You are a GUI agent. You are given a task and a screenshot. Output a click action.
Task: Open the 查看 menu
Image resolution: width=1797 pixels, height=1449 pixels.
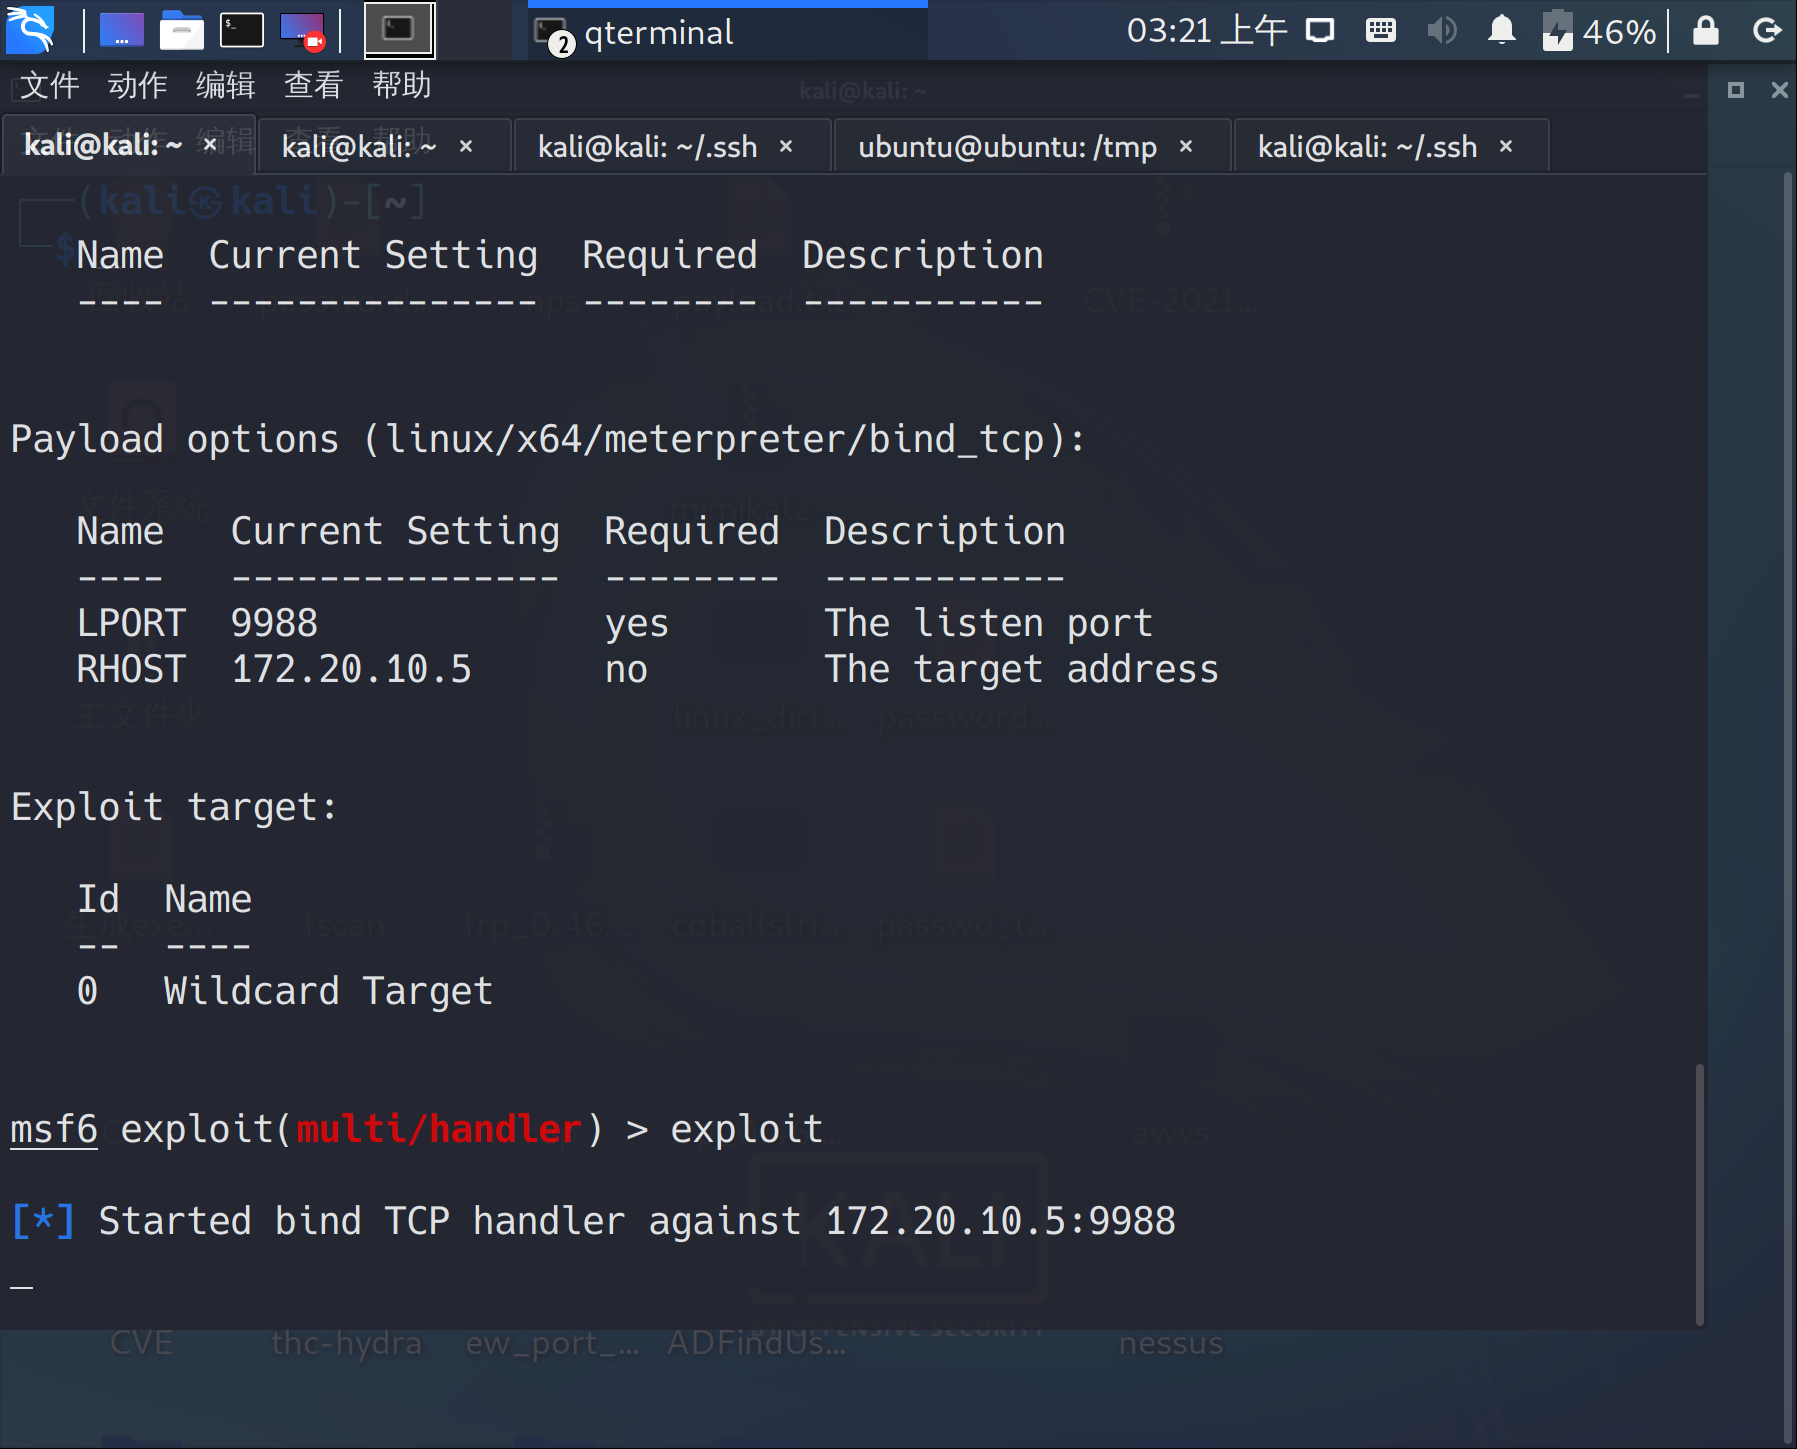313,86
